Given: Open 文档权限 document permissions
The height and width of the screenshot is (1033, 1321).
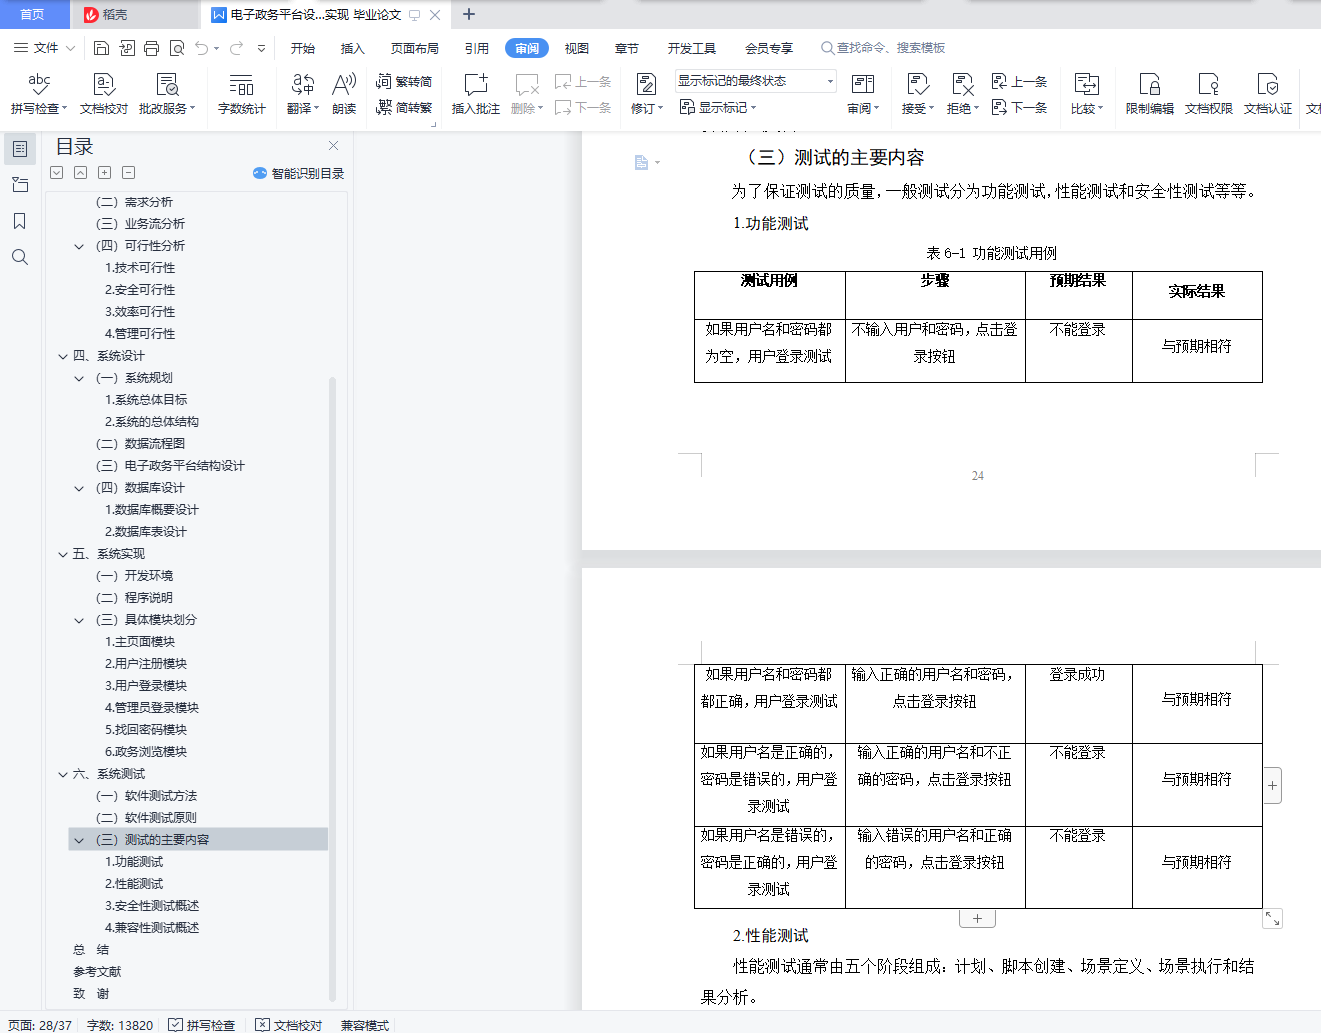Looking at the screenshot, I should coord(1209,94).
